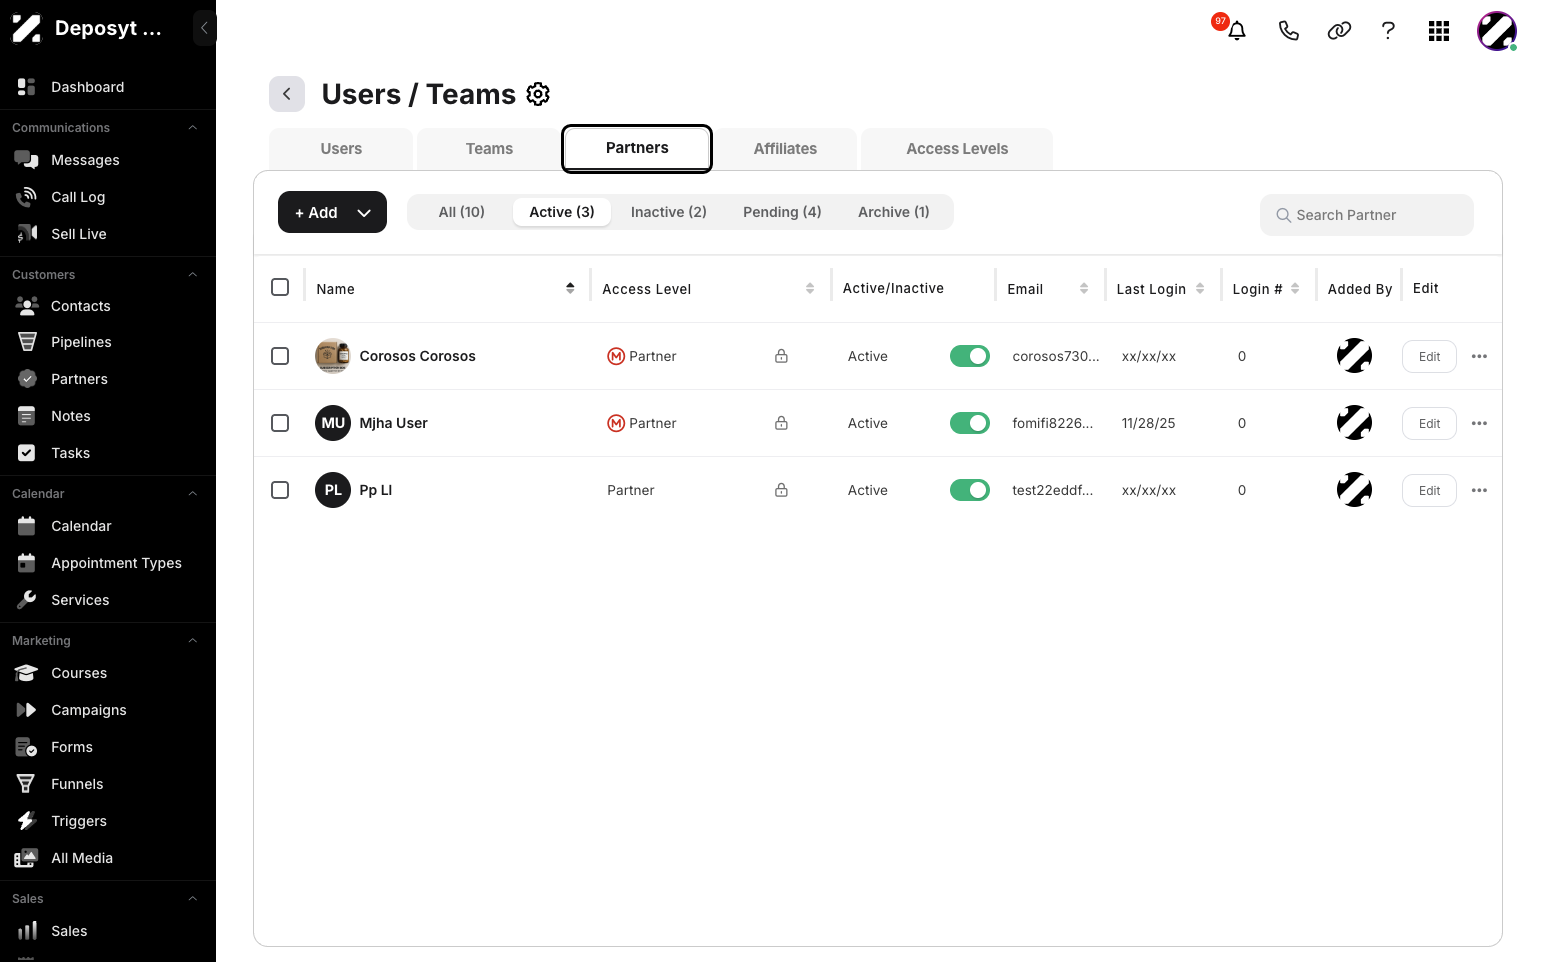Collapse the Communications sidebar section

coord(193,128)
